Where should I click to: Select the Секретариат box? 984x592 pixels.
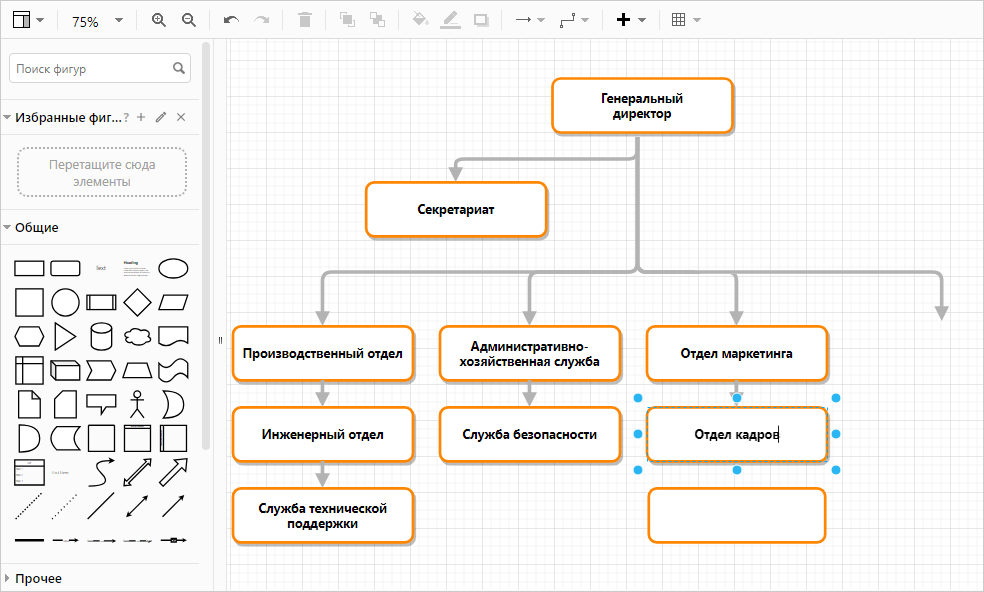point(456,210)
